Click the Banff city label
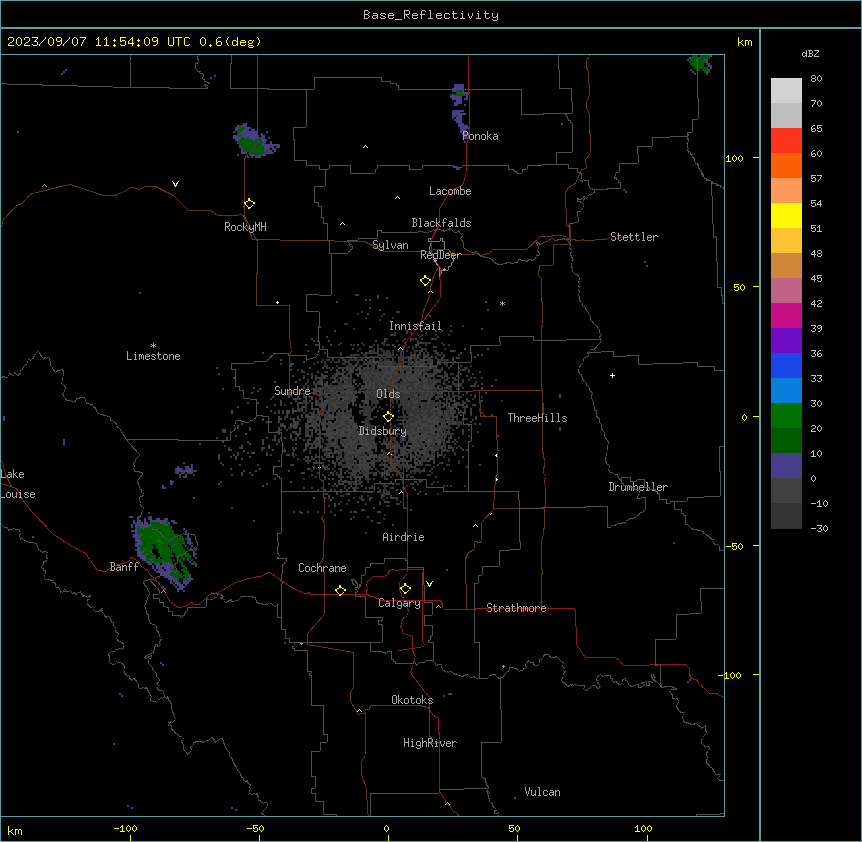 [124, 567]
